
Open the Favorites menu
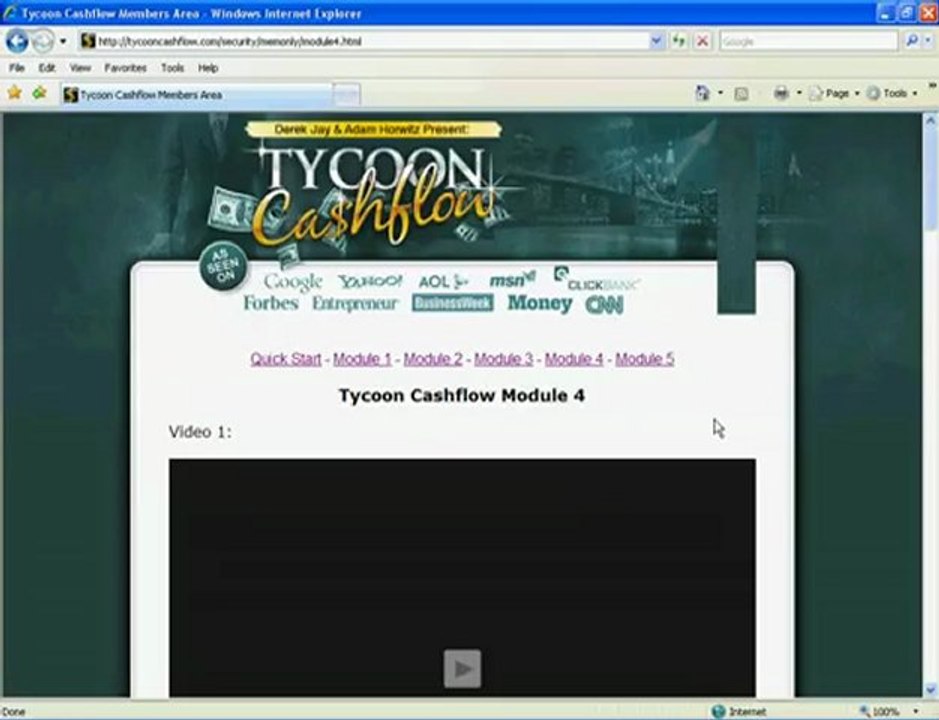125,68
